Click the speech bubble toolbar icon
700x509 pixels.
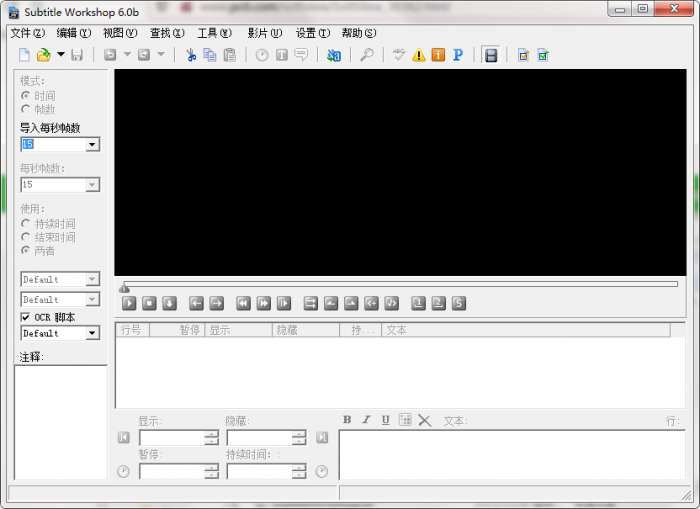[x=302, y=55]
